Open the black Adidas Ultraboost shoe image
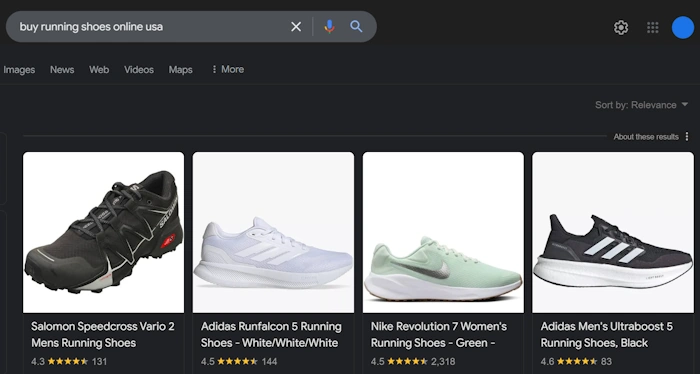Viewport: 700px width, 374px height. (x=613, y=232)
